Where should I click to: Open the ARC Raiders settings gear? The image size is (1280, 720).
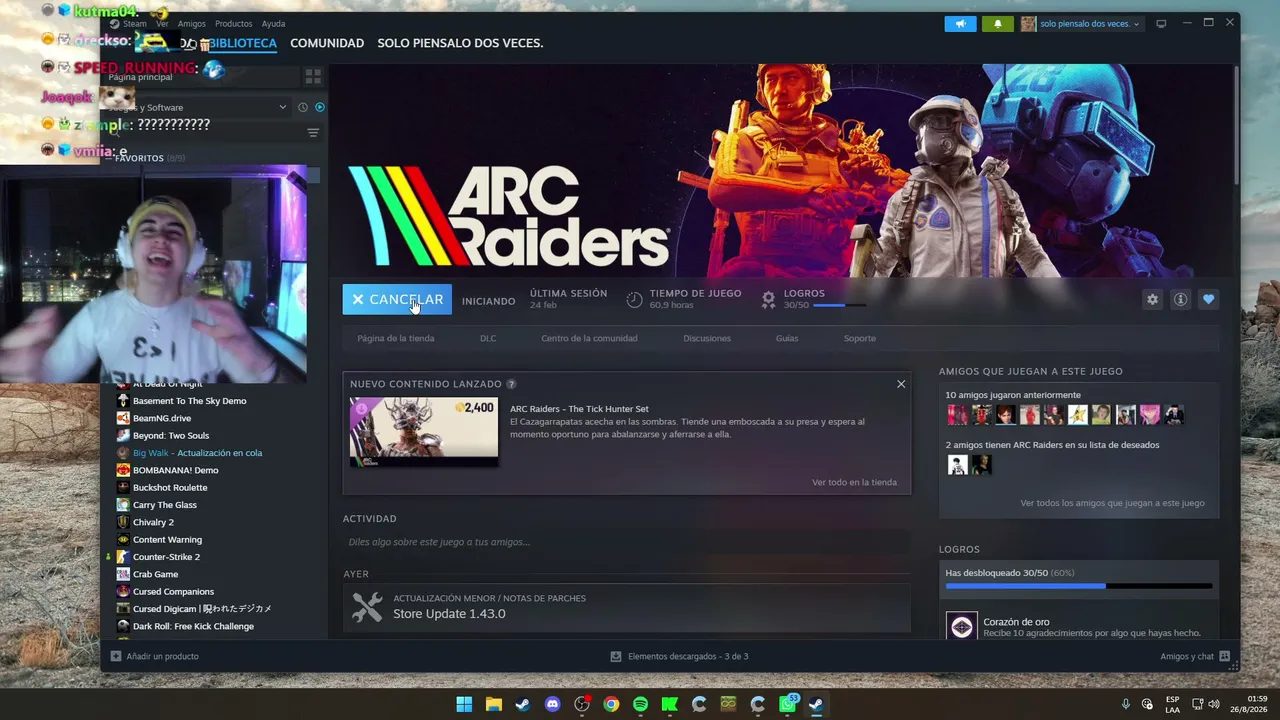tap(1153, 299)
